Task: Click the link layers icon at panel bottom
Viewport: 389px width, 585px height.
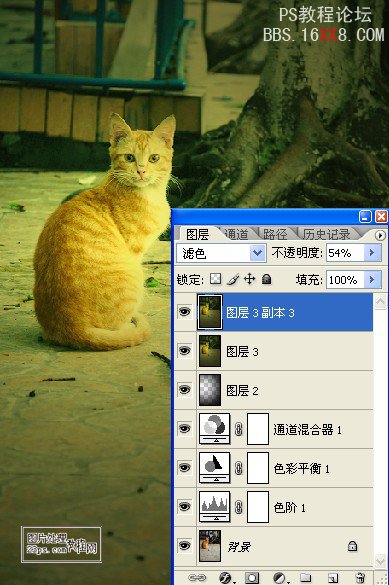Action: 197,578
